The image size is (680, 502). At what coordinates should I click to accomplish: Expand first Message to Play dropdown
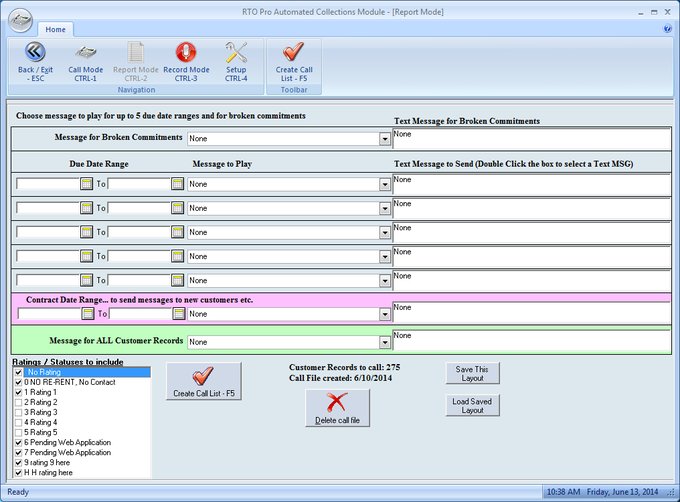coord(384,184)
